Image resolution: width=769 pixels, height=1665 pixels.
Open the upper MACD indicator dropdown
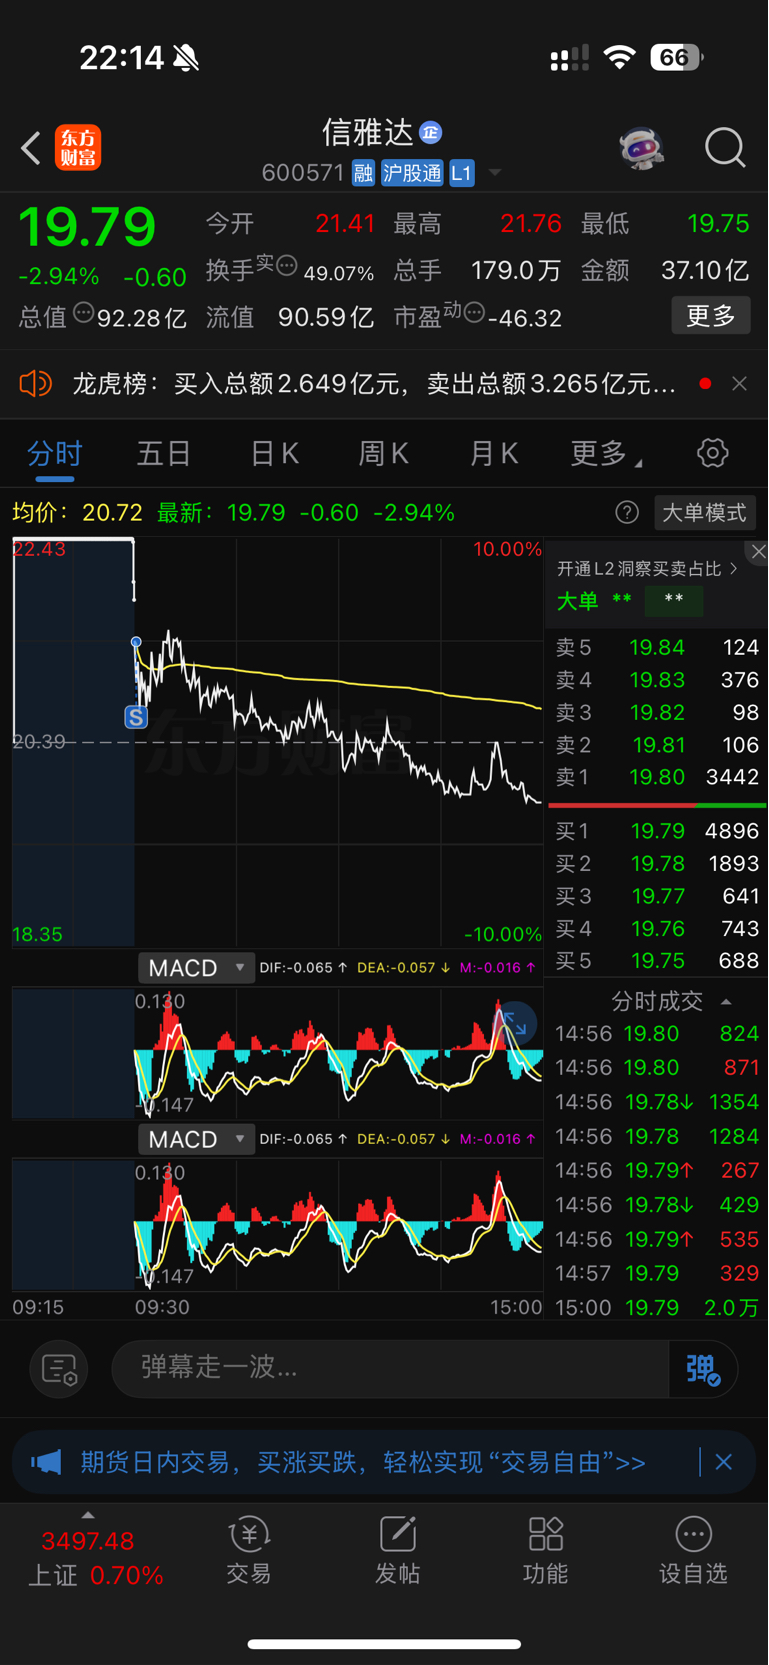(196, 968)
